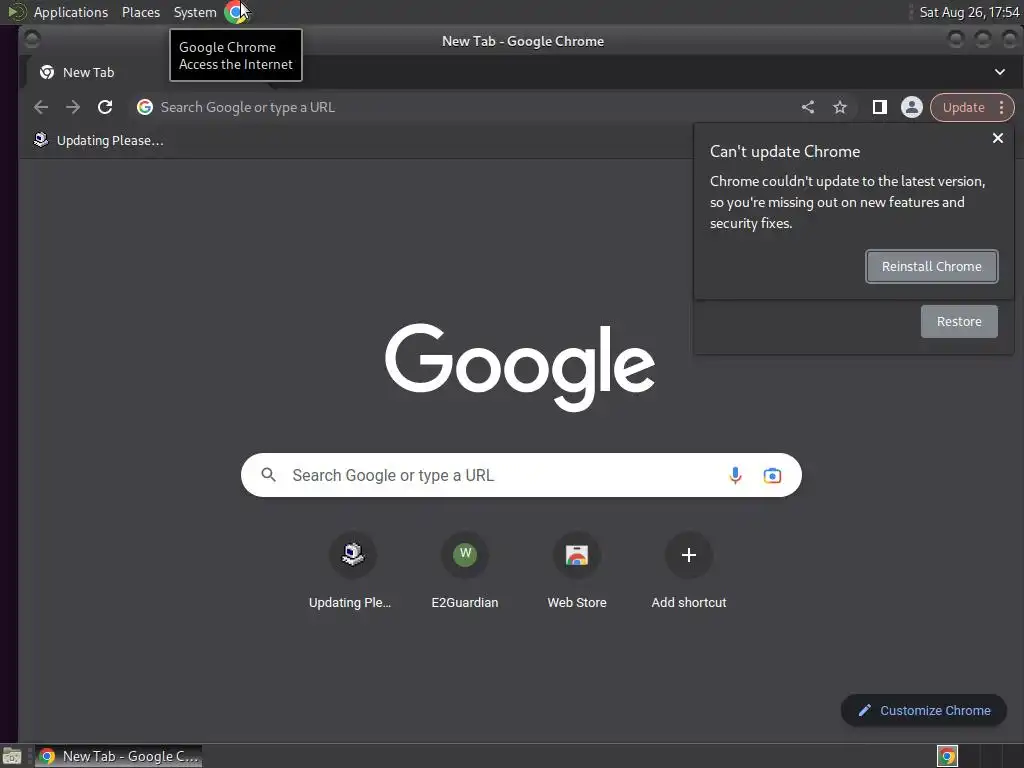Bookmark this tab with the star icon
Image resolution: width=1024 pixels, height=768 pixels.
click(840, 107)
